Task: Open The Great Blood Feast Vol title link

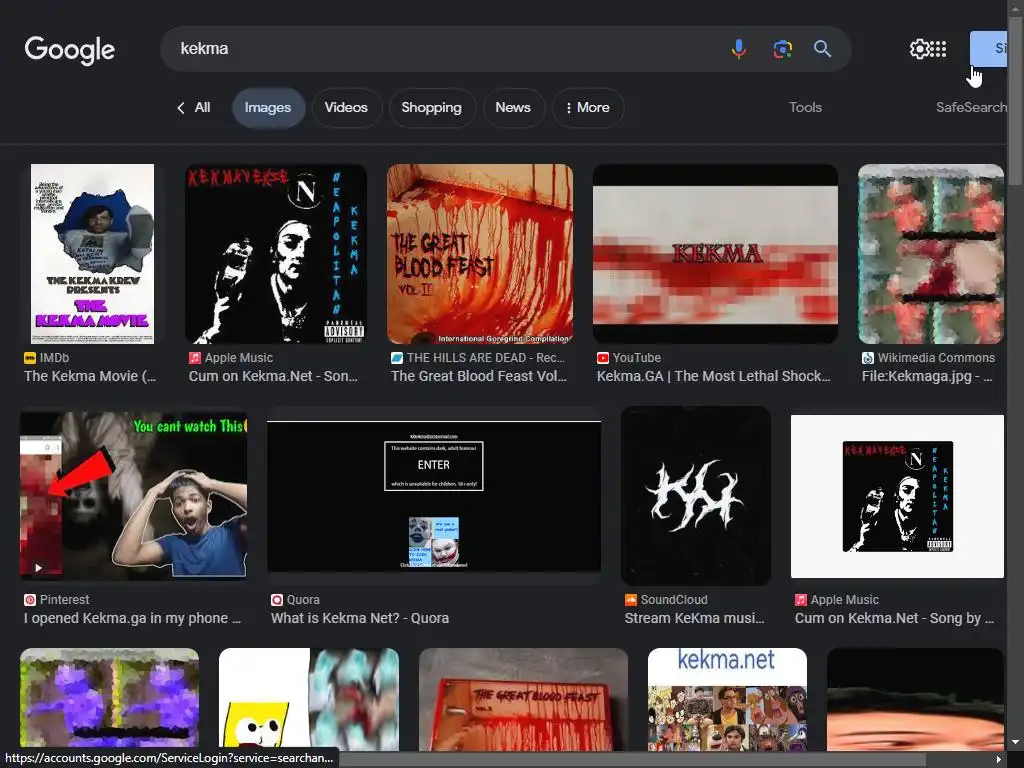Action: [x=479, y=376]
